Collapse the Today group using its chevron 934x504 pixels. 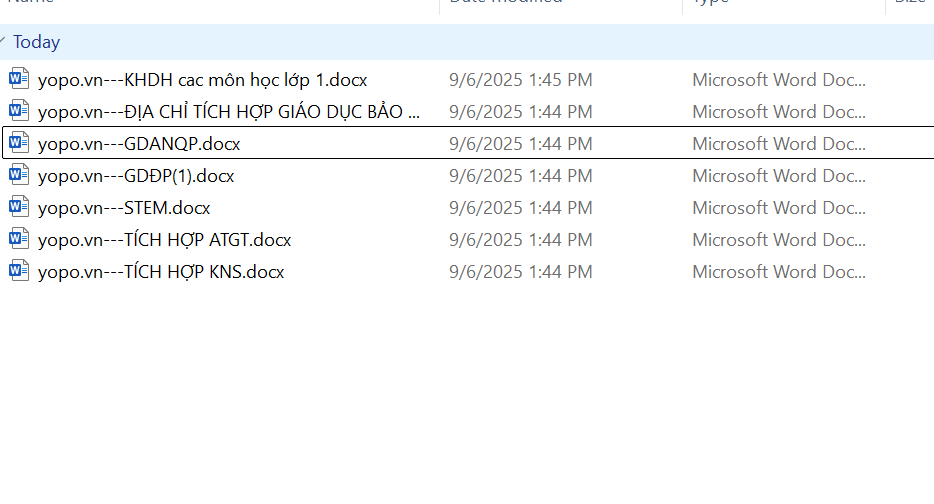[x=4, y=42]
